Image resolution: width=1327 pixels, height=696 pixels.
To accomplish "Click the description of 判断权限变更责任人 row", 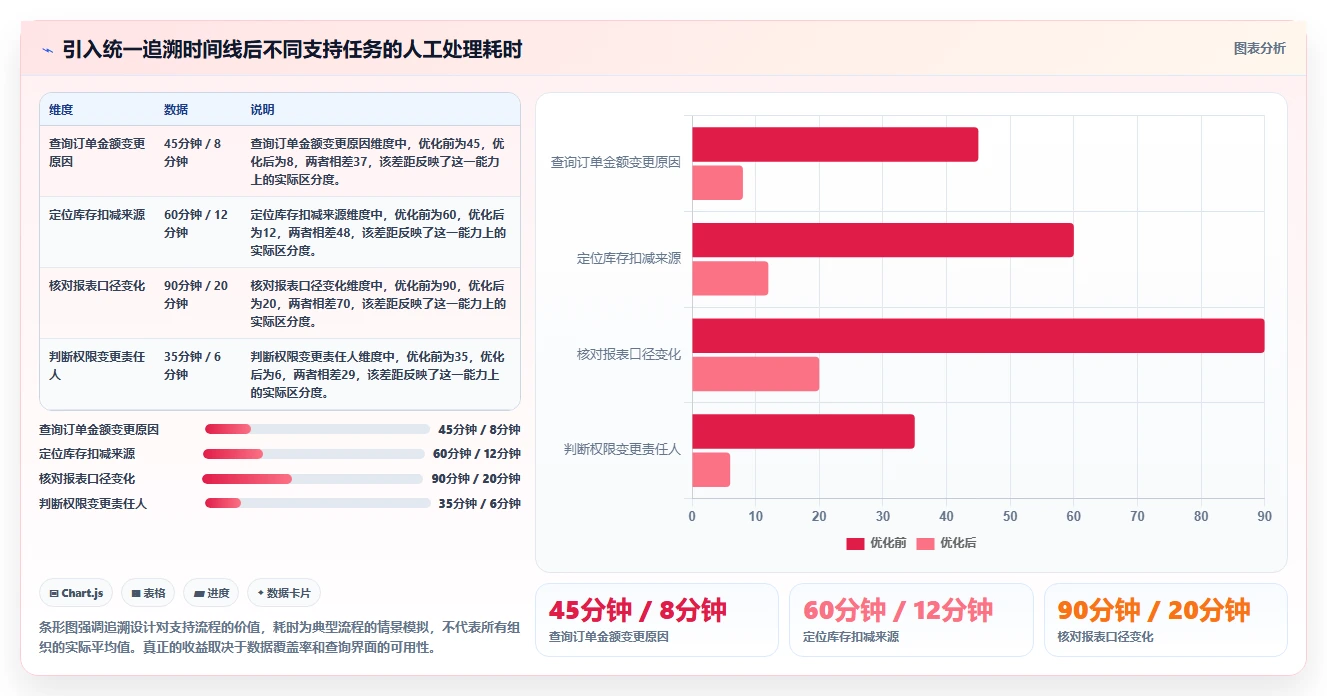I will coord(378,375).
